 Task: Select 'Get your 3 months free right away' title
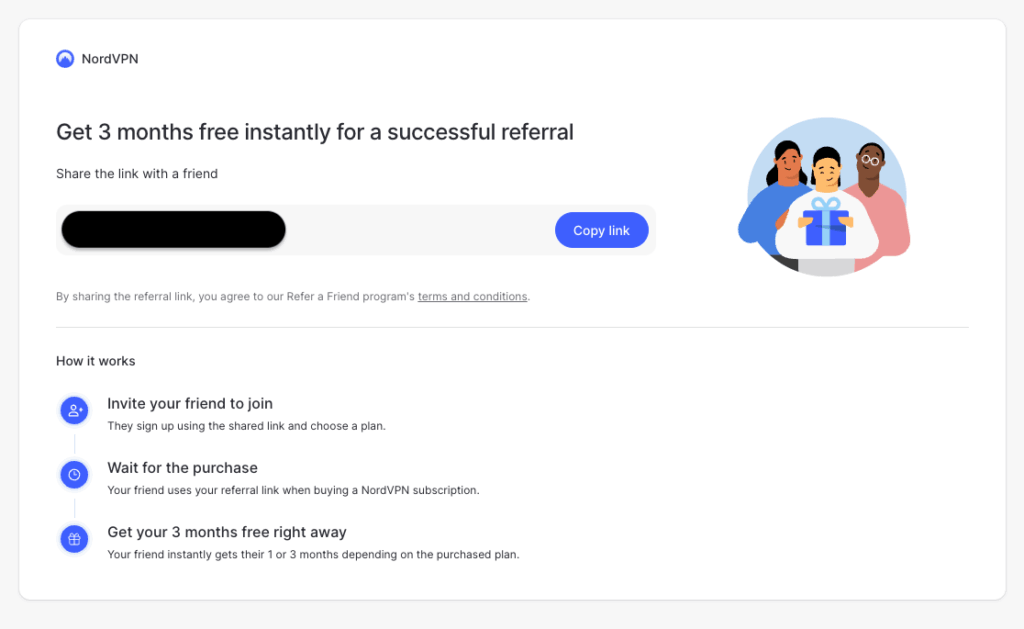227,532
